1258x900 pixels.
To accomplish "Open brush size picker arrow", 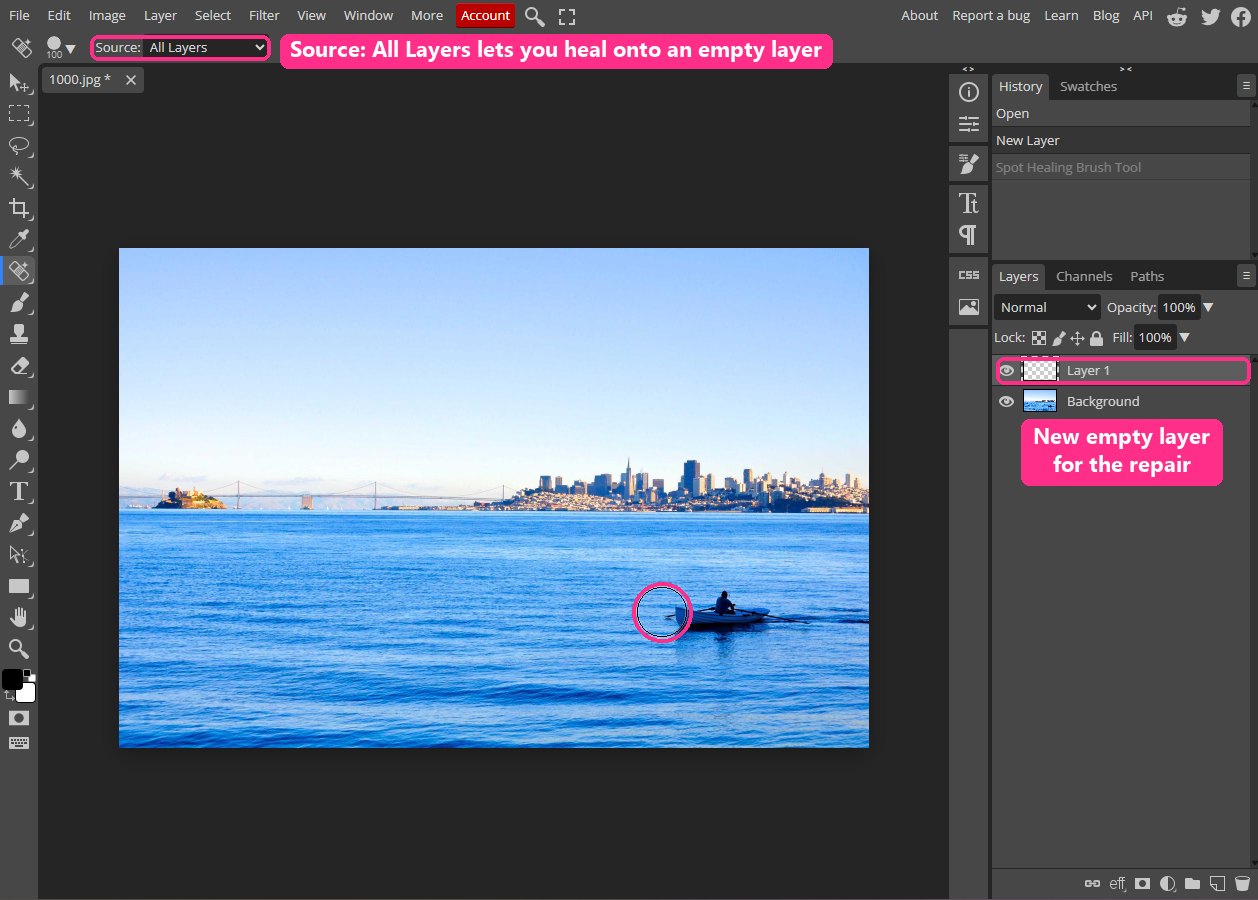I will pos(70,48).
